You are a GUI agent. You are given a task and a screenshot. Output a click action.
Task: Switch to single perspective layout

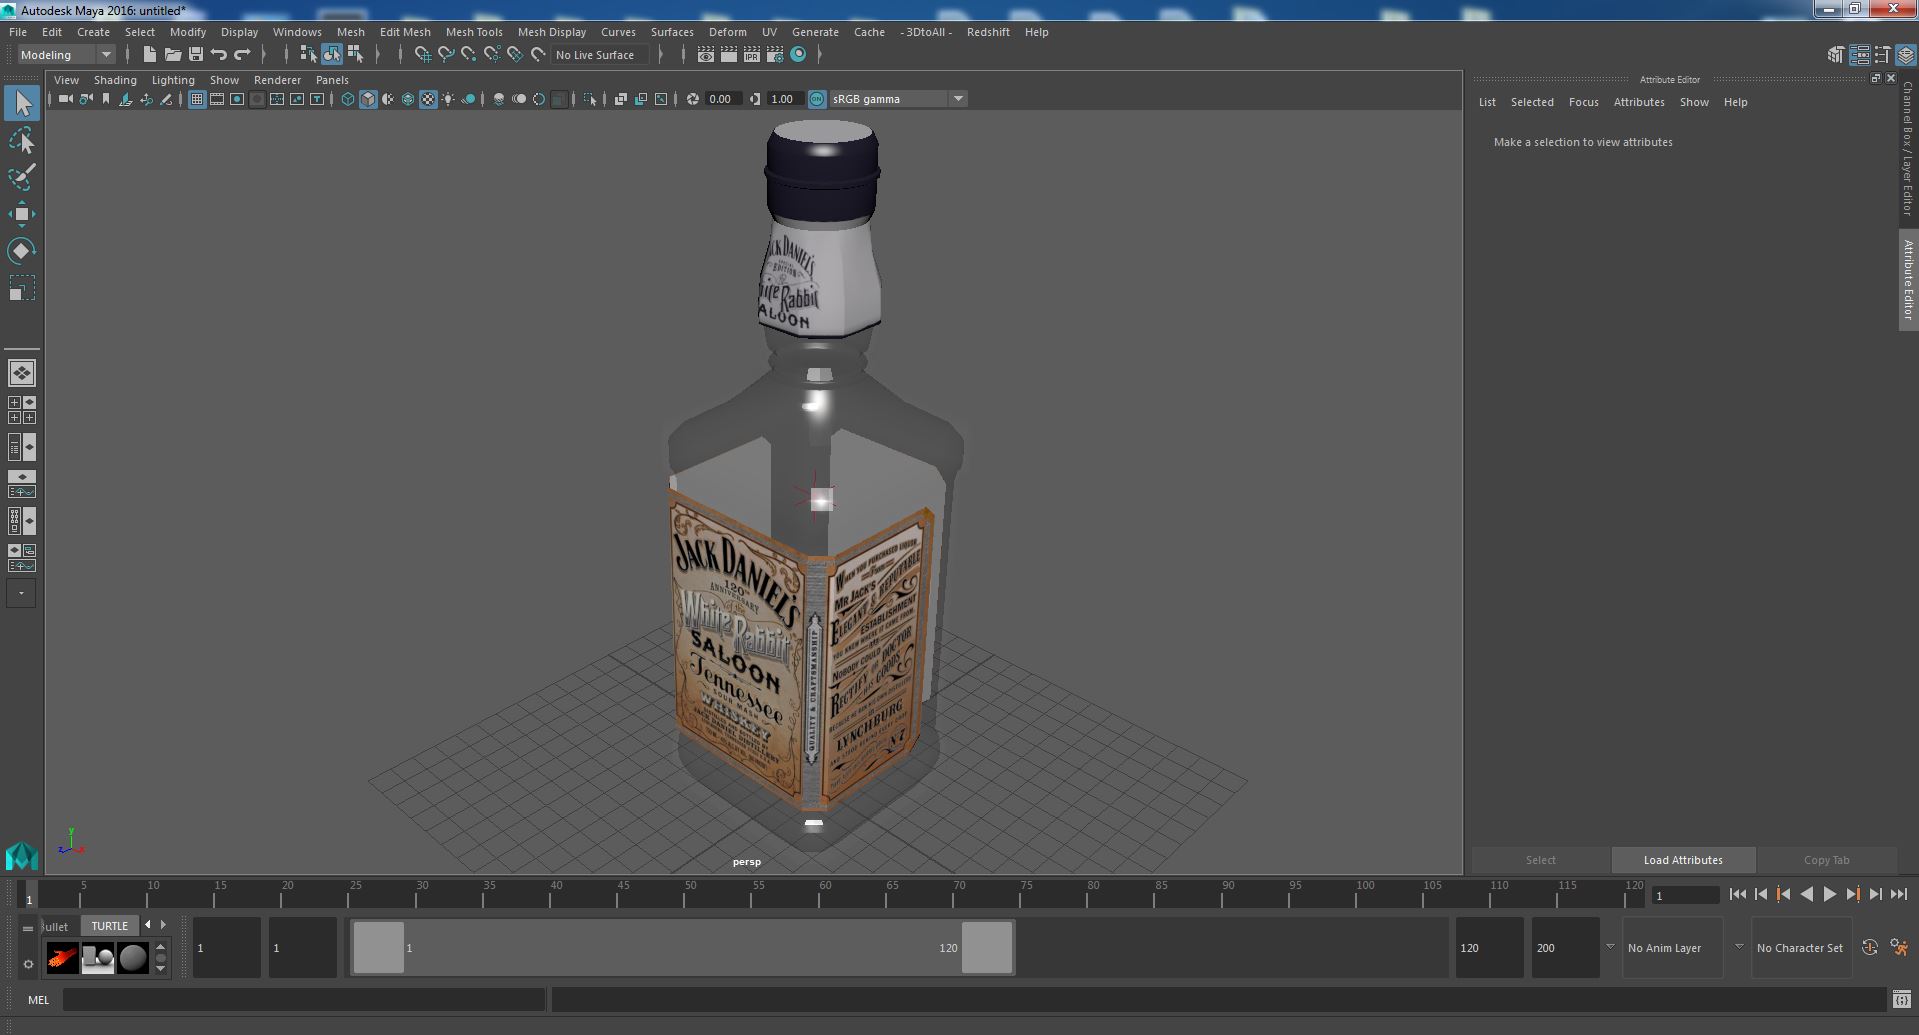point(22,373)
